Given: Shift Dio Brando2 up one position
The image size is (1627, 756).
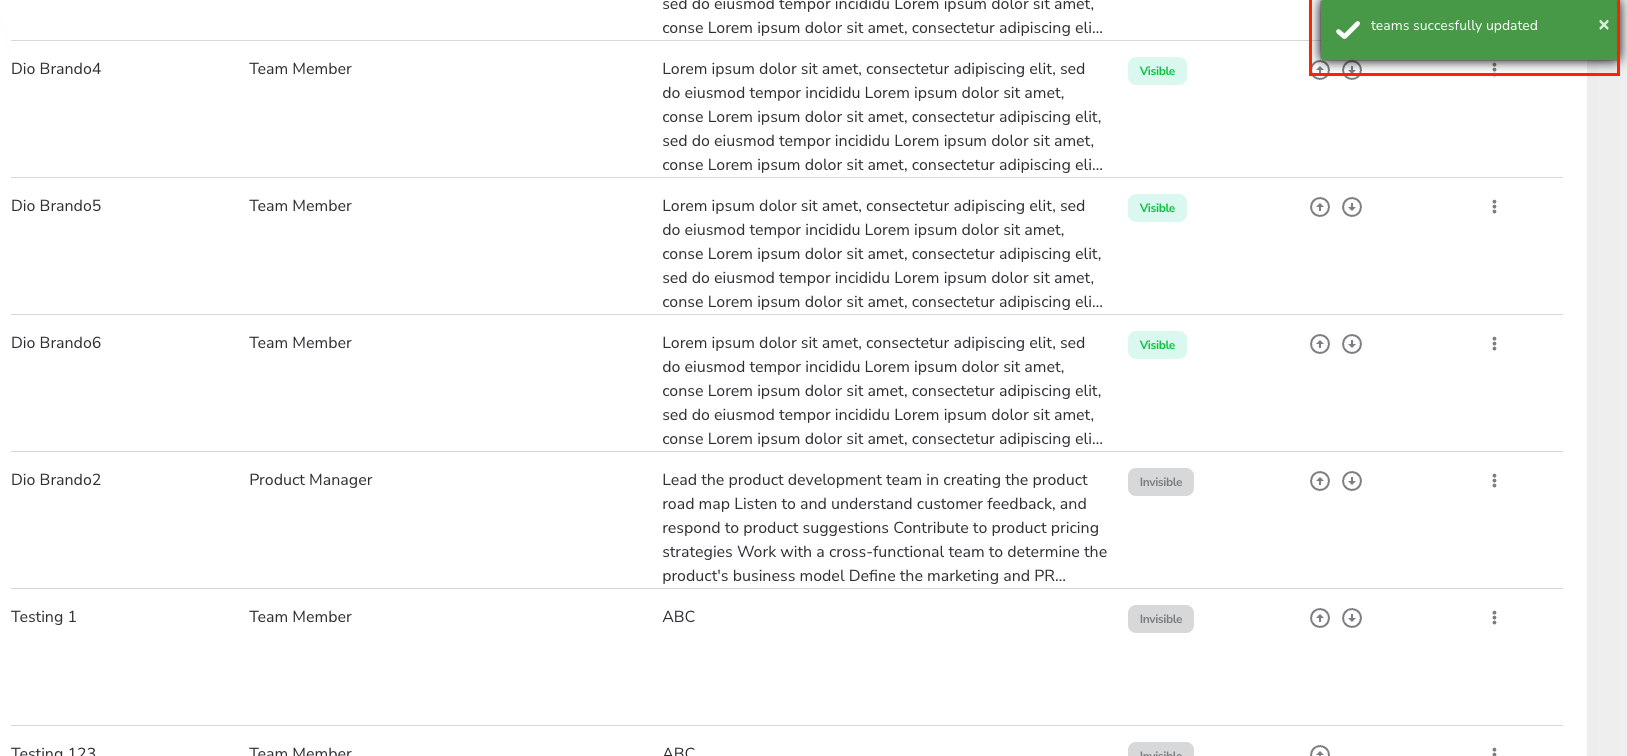Looking at the screenshot, I should (1320, 481).
